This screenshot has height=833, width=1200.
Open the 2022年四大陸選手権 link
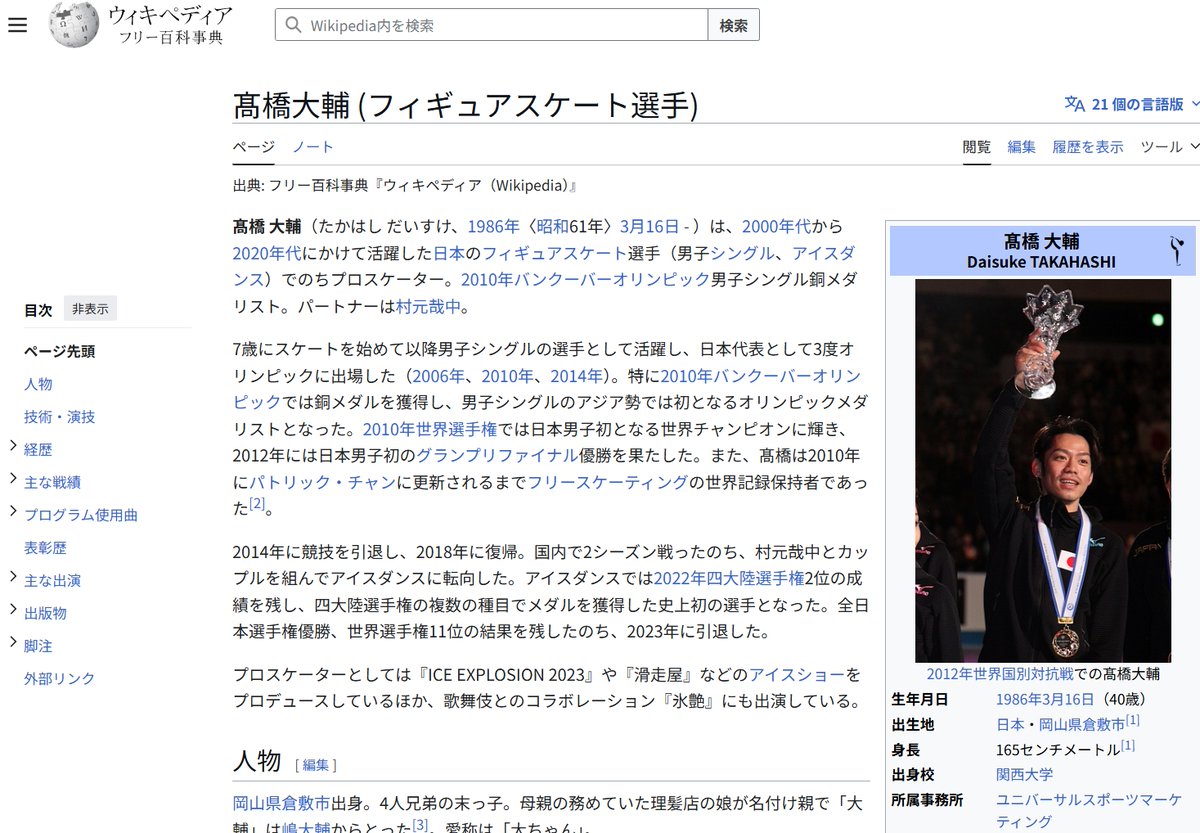(729, 578)
